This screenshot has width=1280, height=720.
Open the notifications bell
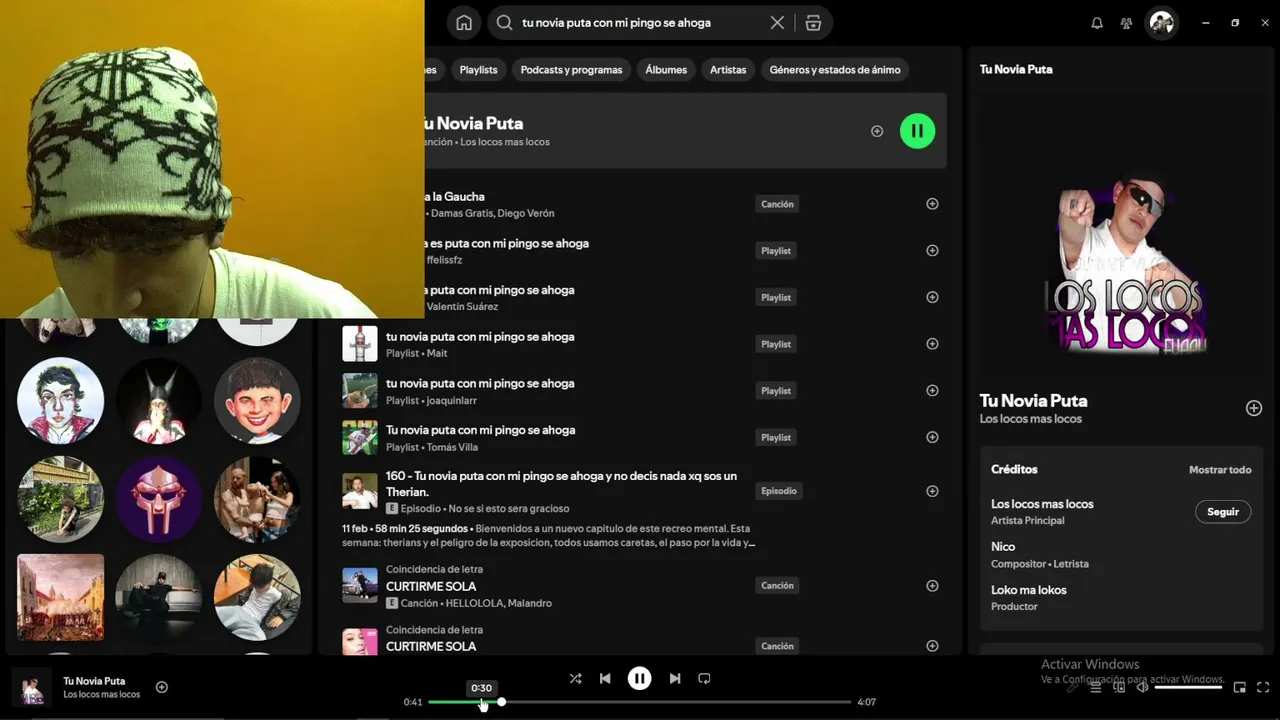(x=1097, y=23)
